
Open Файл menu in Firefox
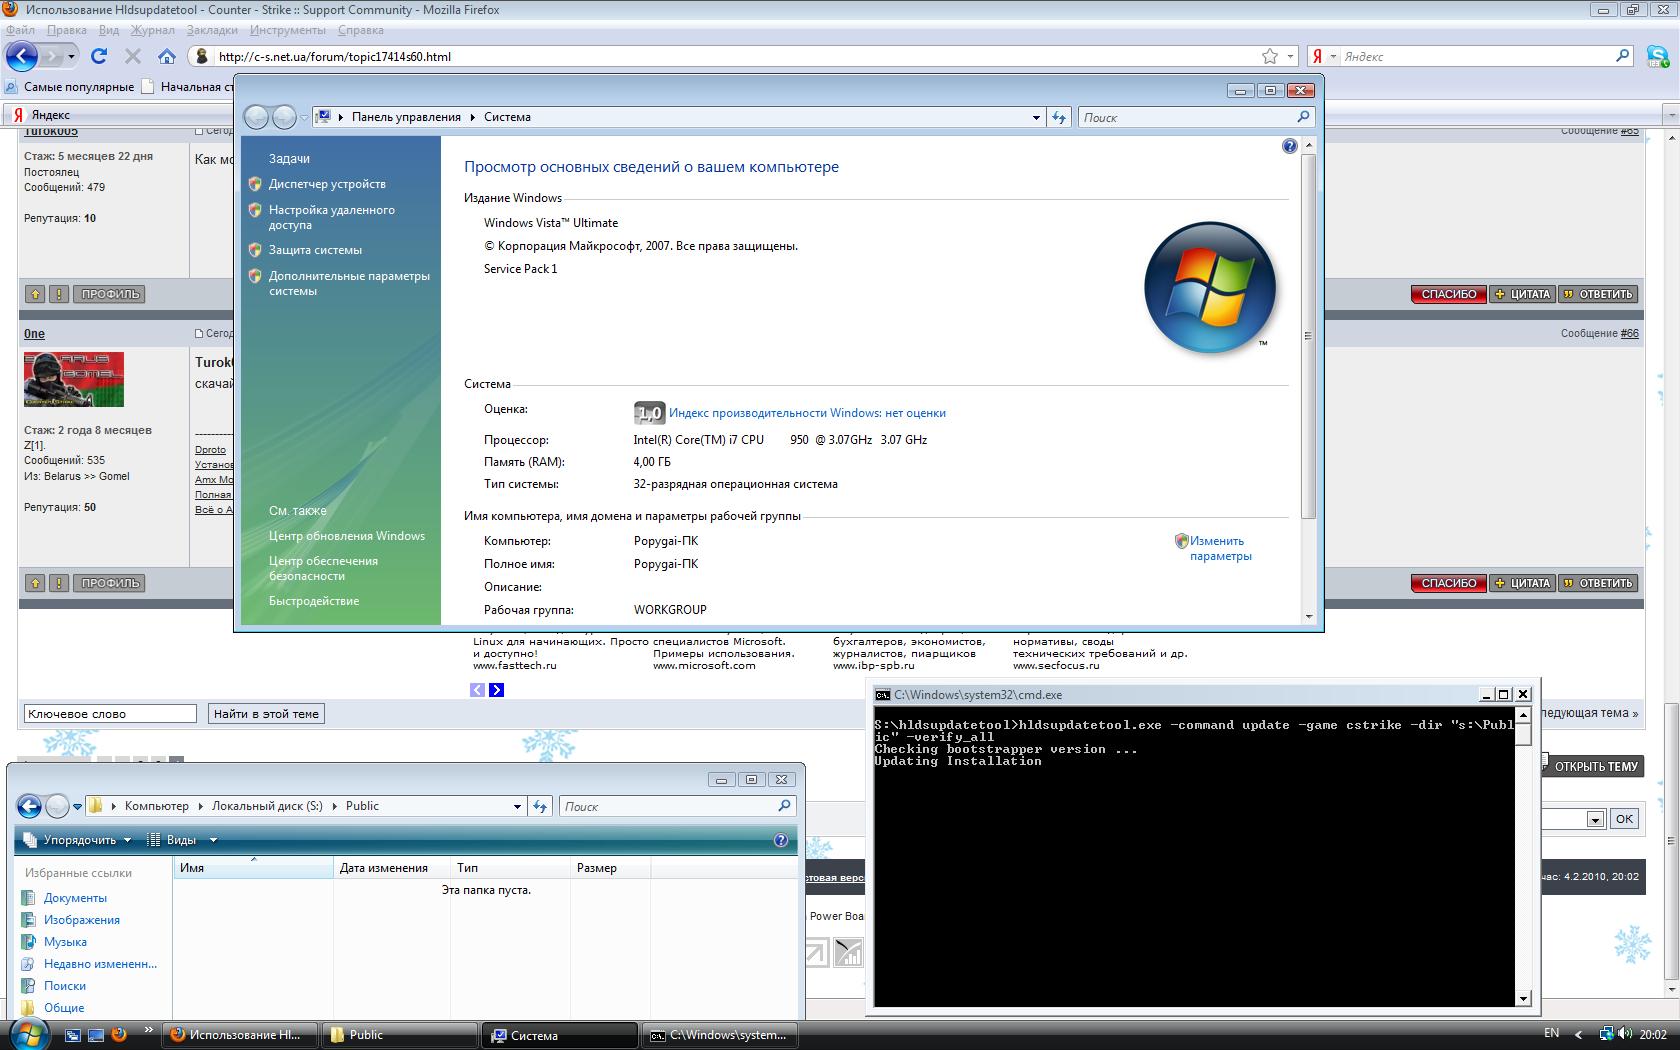click(20, 30)
